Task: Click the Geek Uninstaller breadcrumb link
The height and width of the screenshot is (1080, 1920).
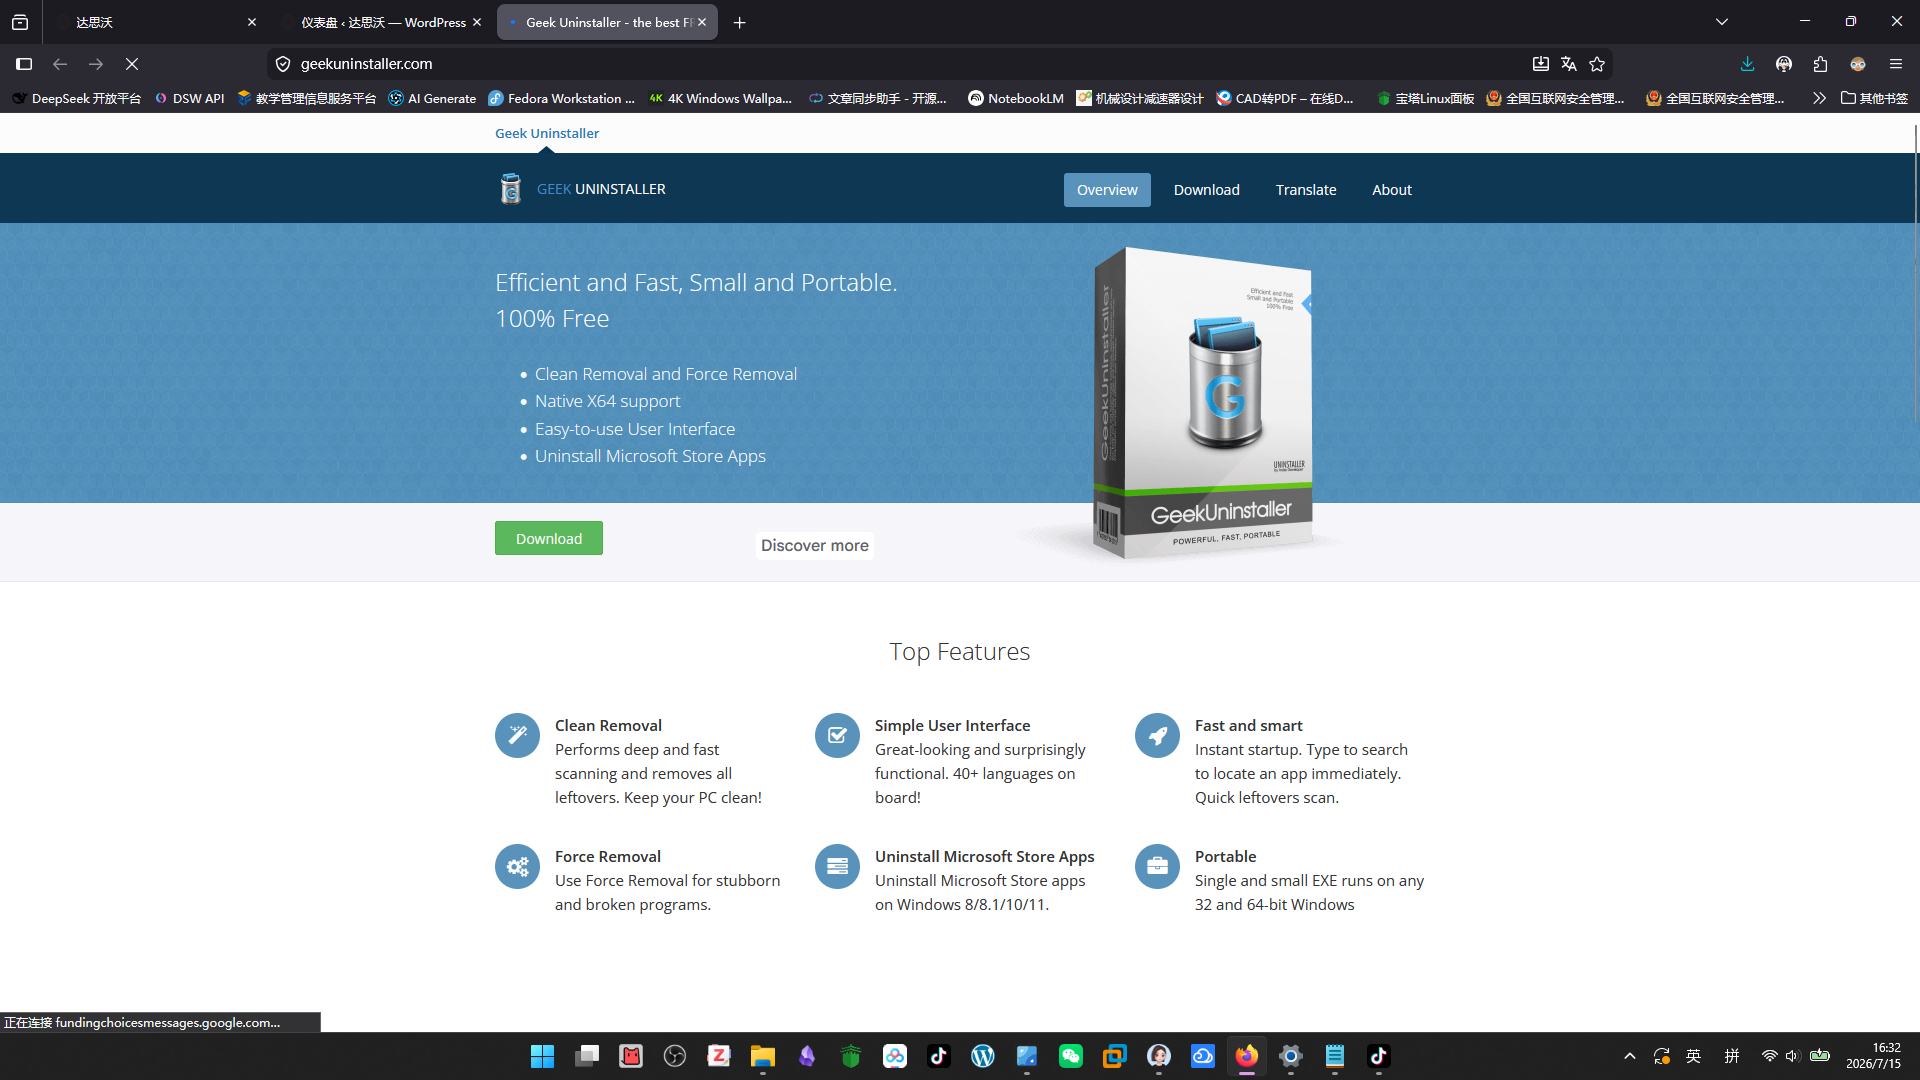Action: click(x=547, y=133)
